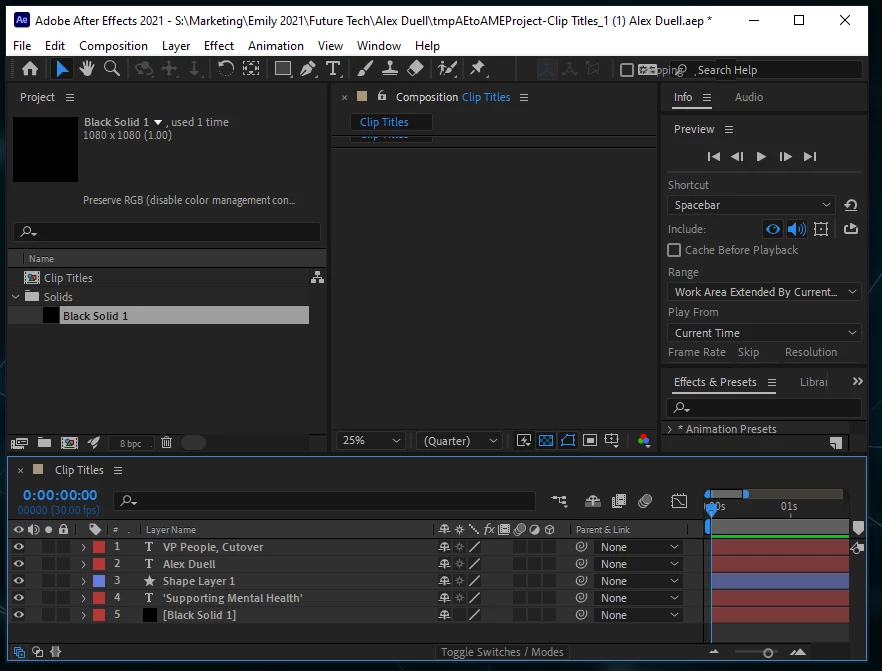Toggle the transparency grid icon
Screen dimensions: 882x671
point(546,440)
